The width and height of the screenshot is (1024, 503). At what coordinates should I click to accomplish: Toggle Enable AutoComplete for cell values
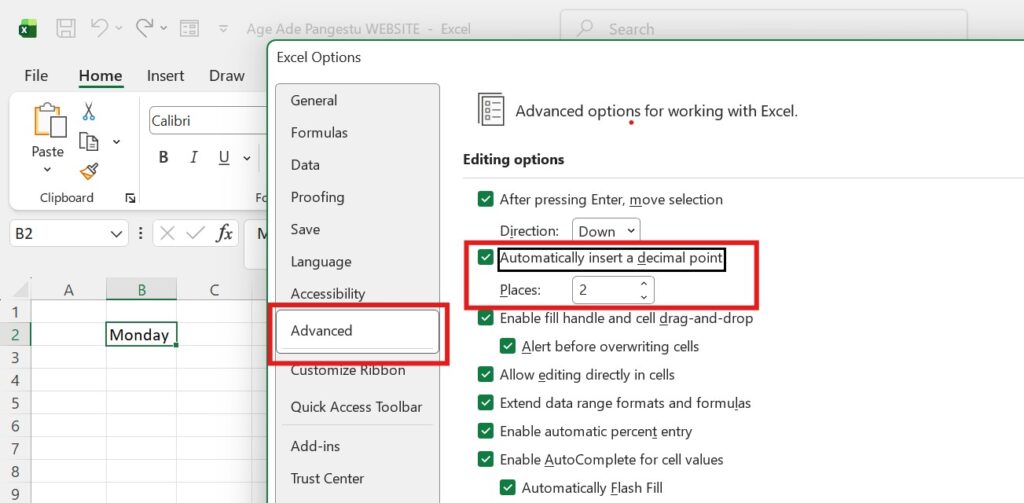(x=485, y=459)
